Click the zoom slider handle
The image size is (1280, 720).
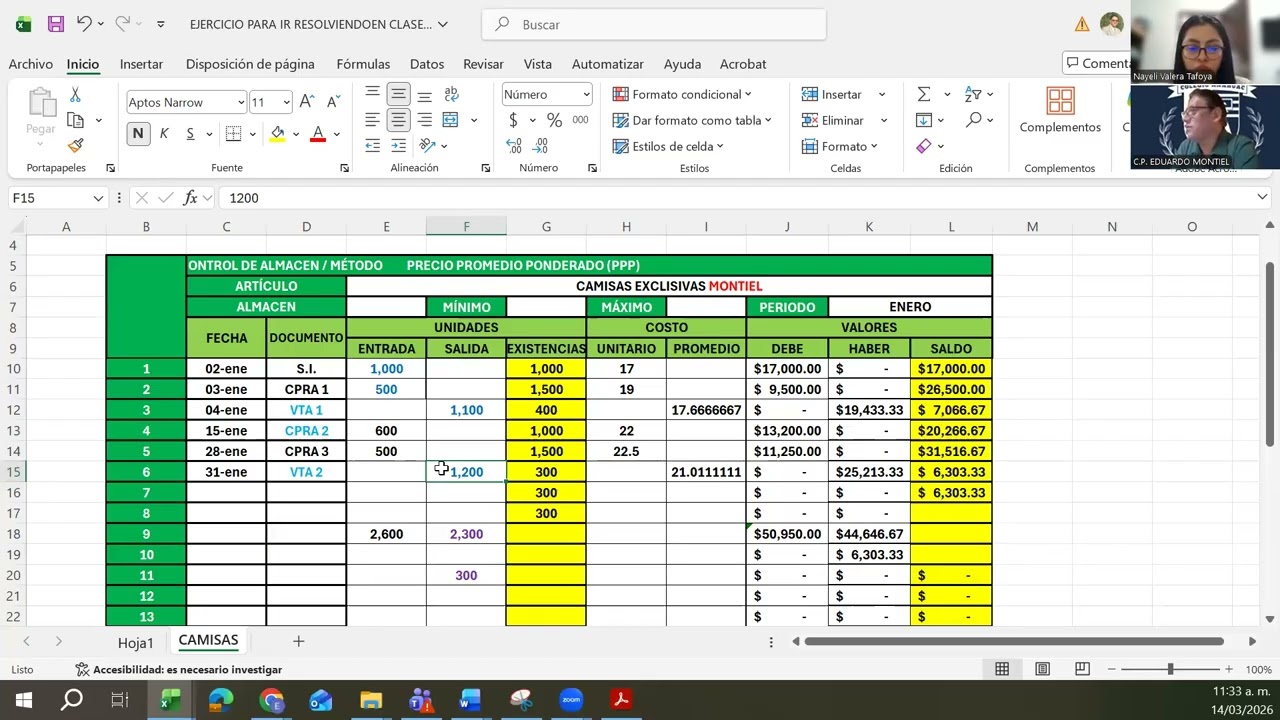[1170, 669]
